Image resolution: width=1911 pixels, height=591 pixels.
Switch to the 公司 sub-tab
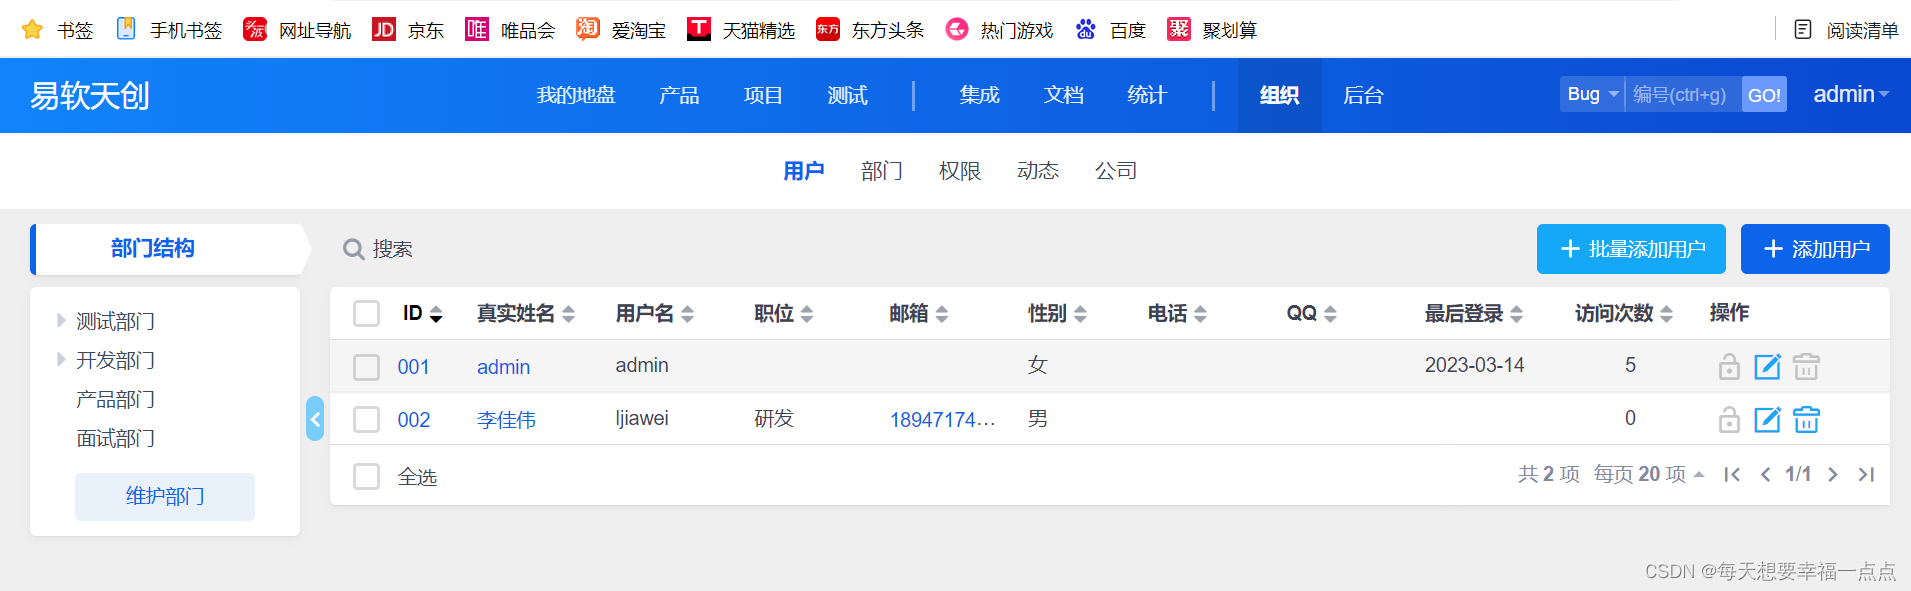point(1115,171)
